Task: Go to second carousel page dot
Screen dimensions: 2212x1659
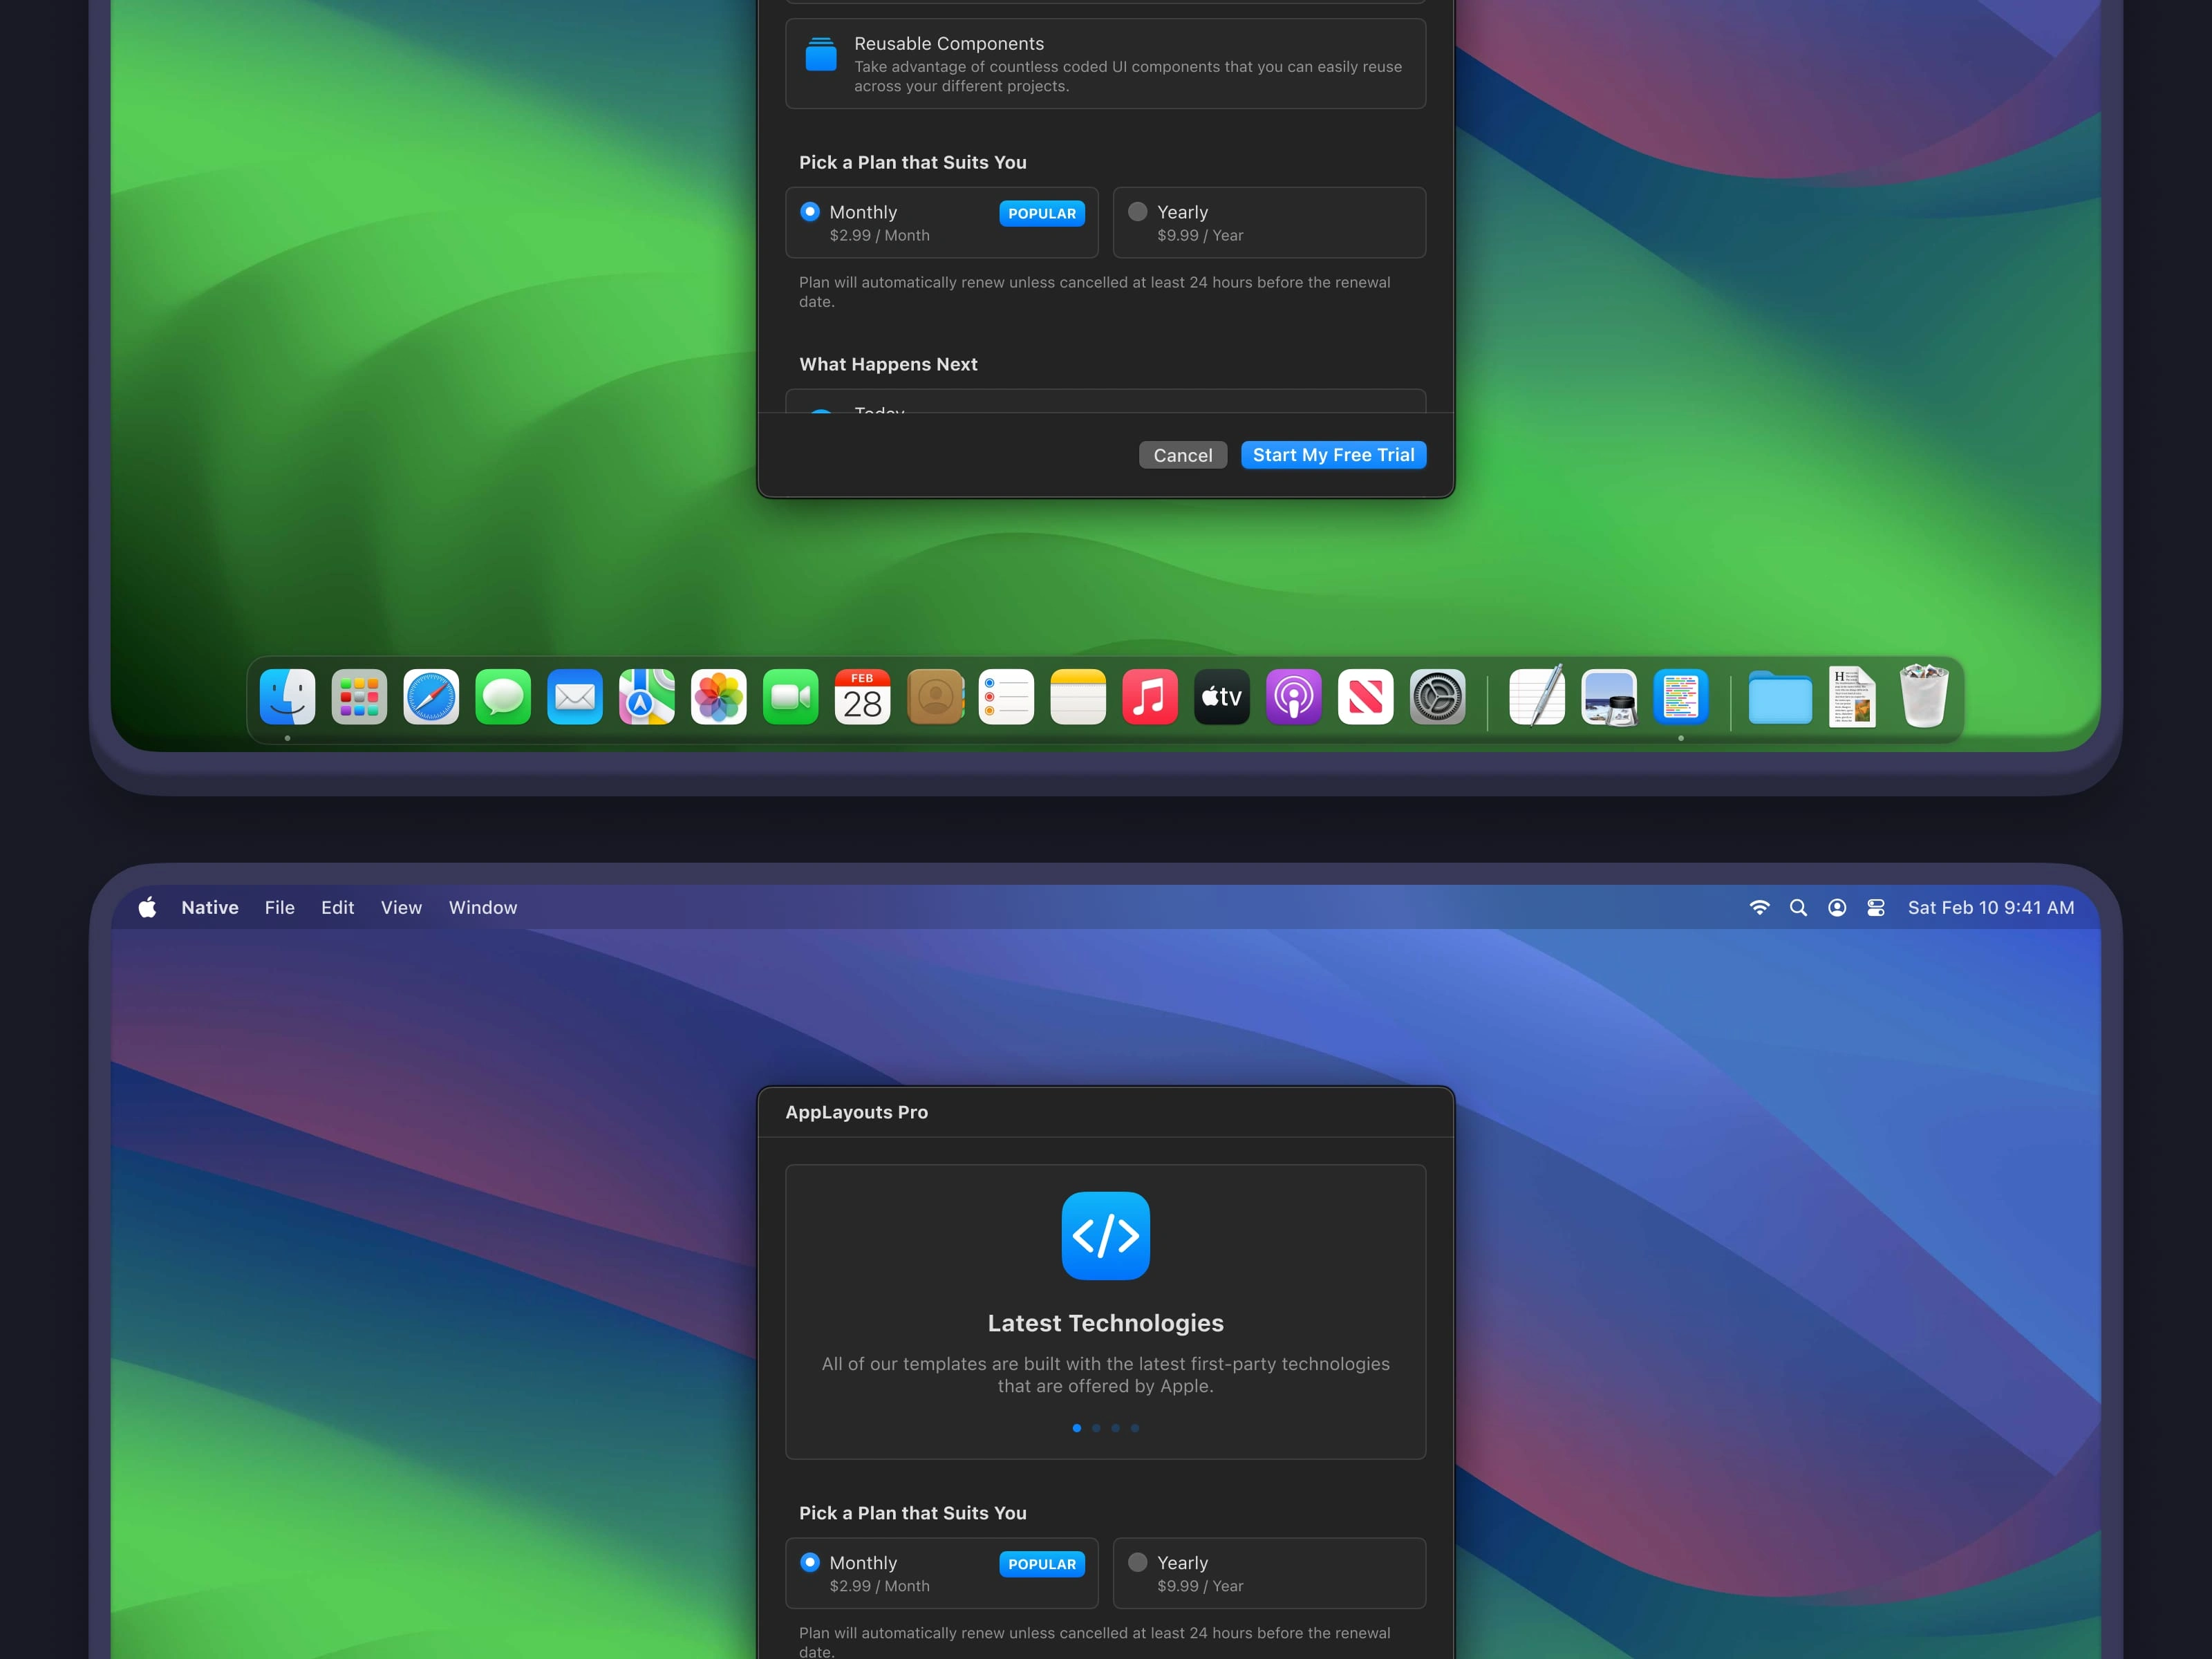Action: pos(1096,1428)
